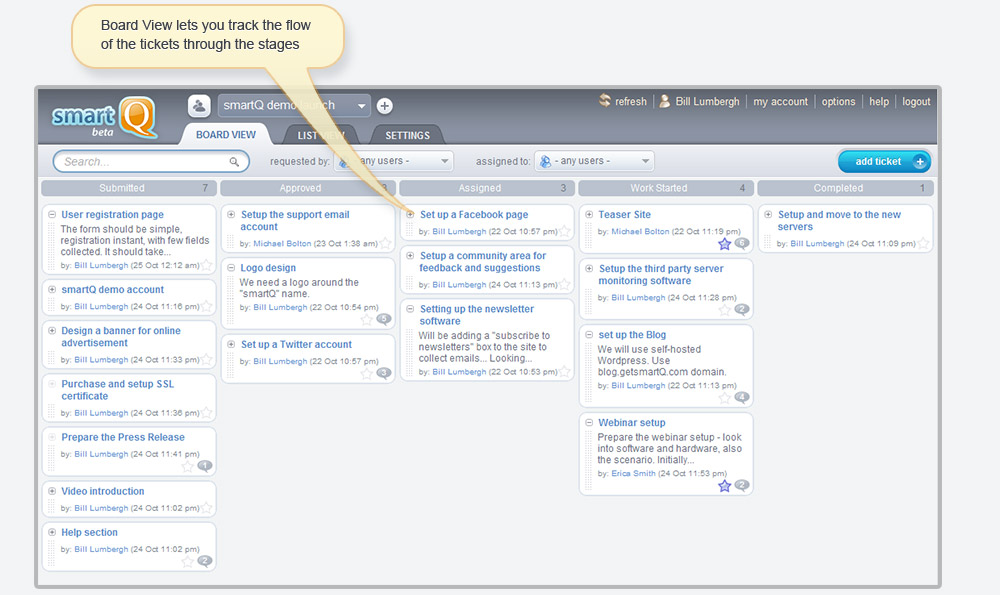This screenshot has width=1000, height=595.
Task: Open the 'requested by' users dropdown
Action: click(445, 161)
